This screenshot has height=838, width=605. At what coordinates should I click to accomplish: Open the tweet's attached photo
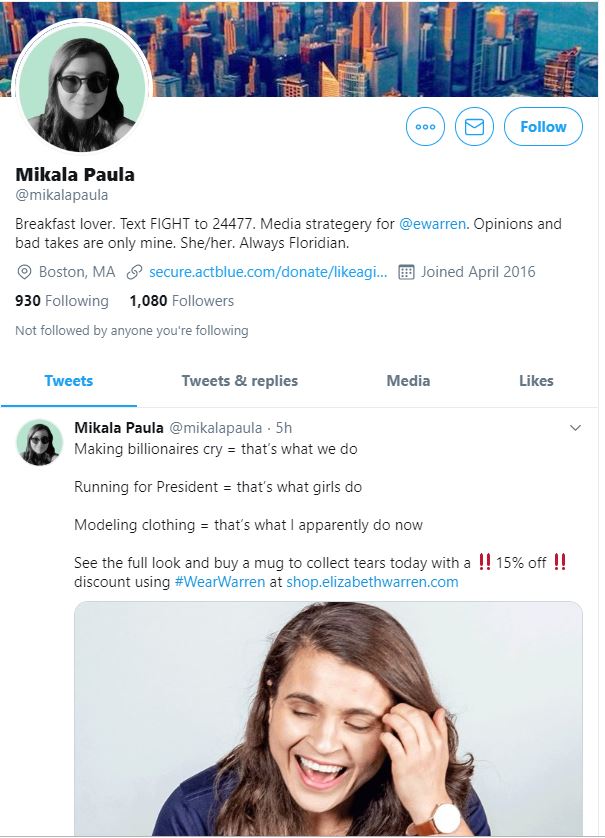328,718
